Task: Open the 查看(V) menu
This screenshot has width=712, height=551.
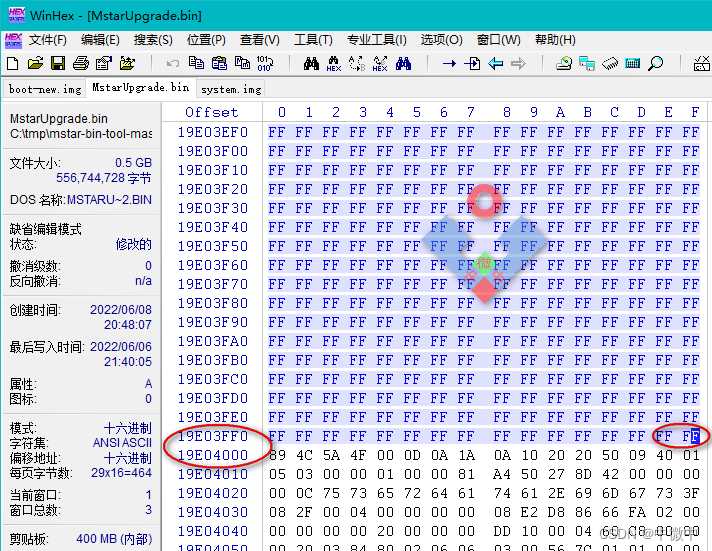Action: 260,40
